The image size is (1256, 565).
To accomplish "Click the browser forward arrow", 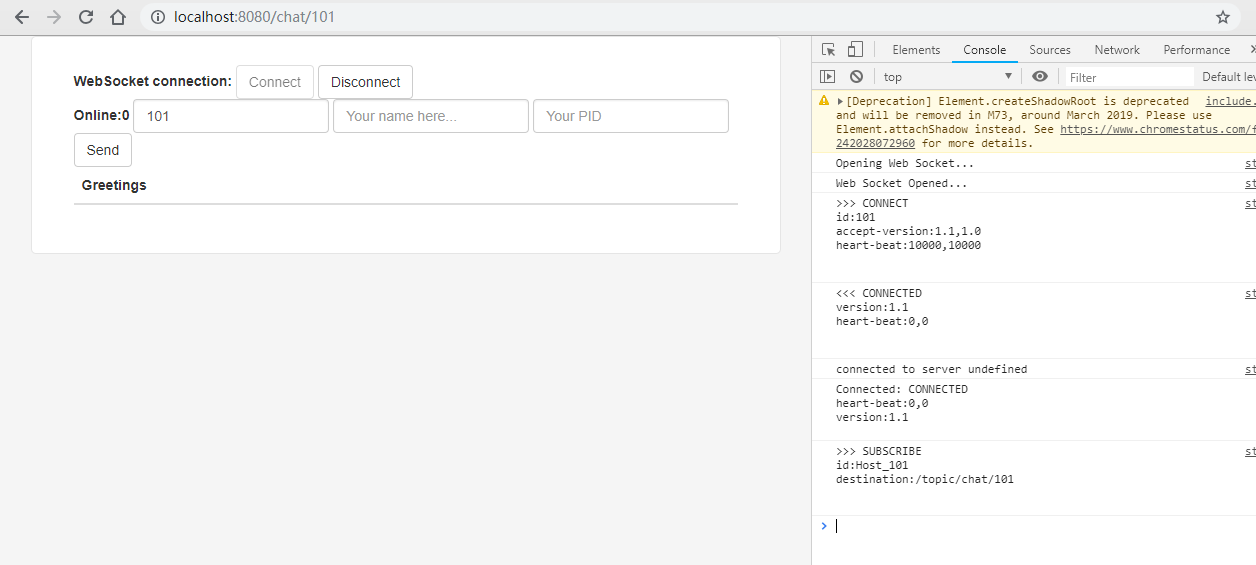I will pyautogui.click(x=54, y=17).
